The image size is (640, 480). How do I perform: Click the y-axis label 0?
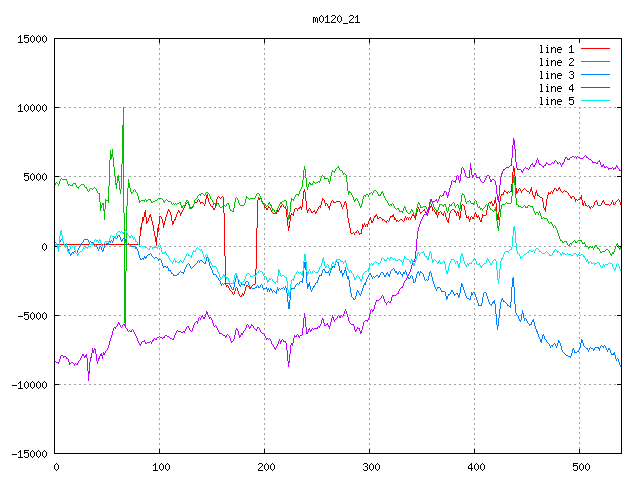point(44,247)
